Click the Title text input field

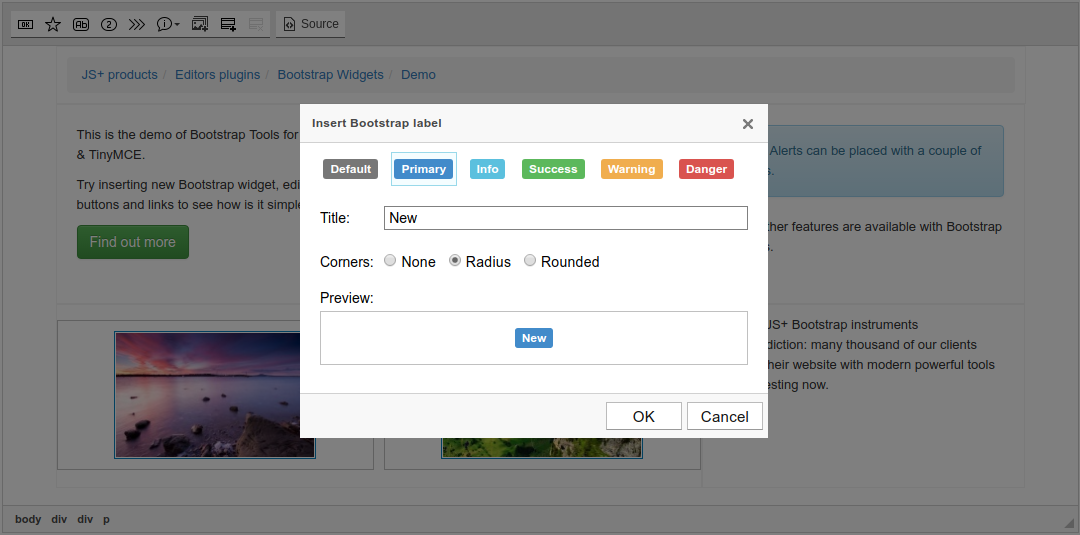pyautogui.click(x=565, y=218)
